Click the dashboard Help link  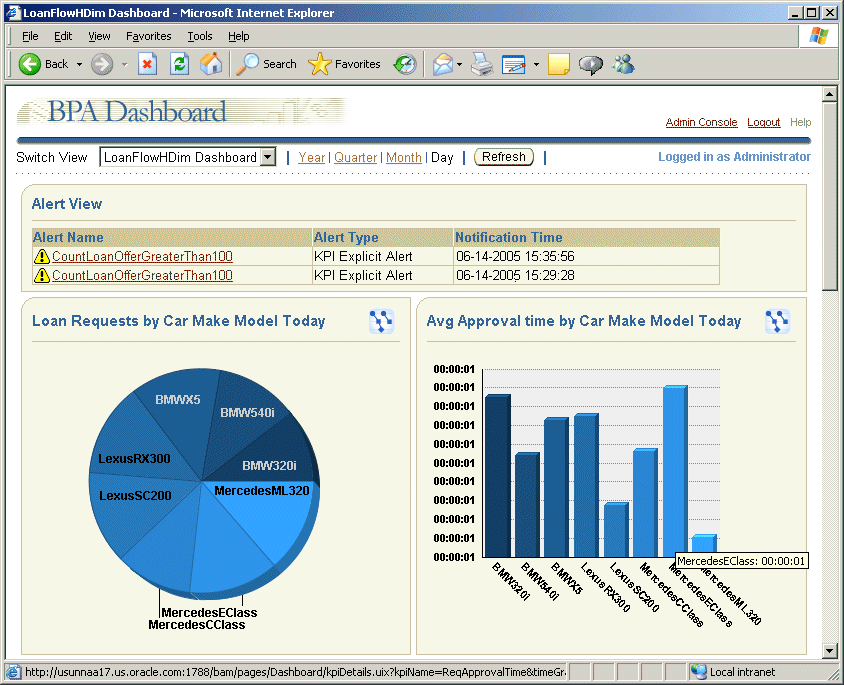[x=800, y=122]
